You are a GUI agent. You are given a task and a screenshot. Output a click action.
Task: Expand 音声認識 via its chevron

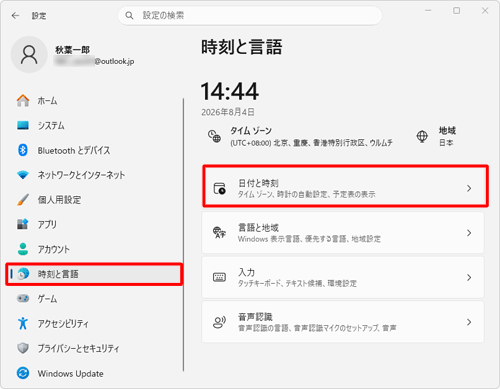point(469,322)
